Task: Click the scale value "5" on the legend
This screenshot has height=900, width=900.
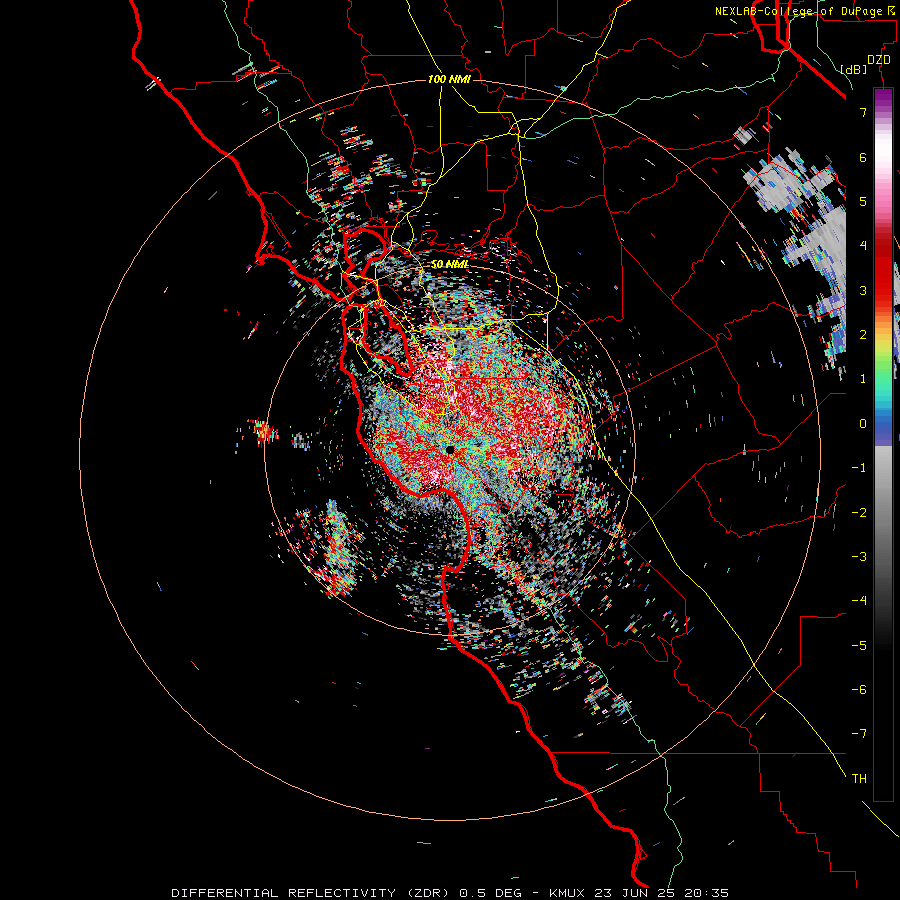Action: click(863, 201)
